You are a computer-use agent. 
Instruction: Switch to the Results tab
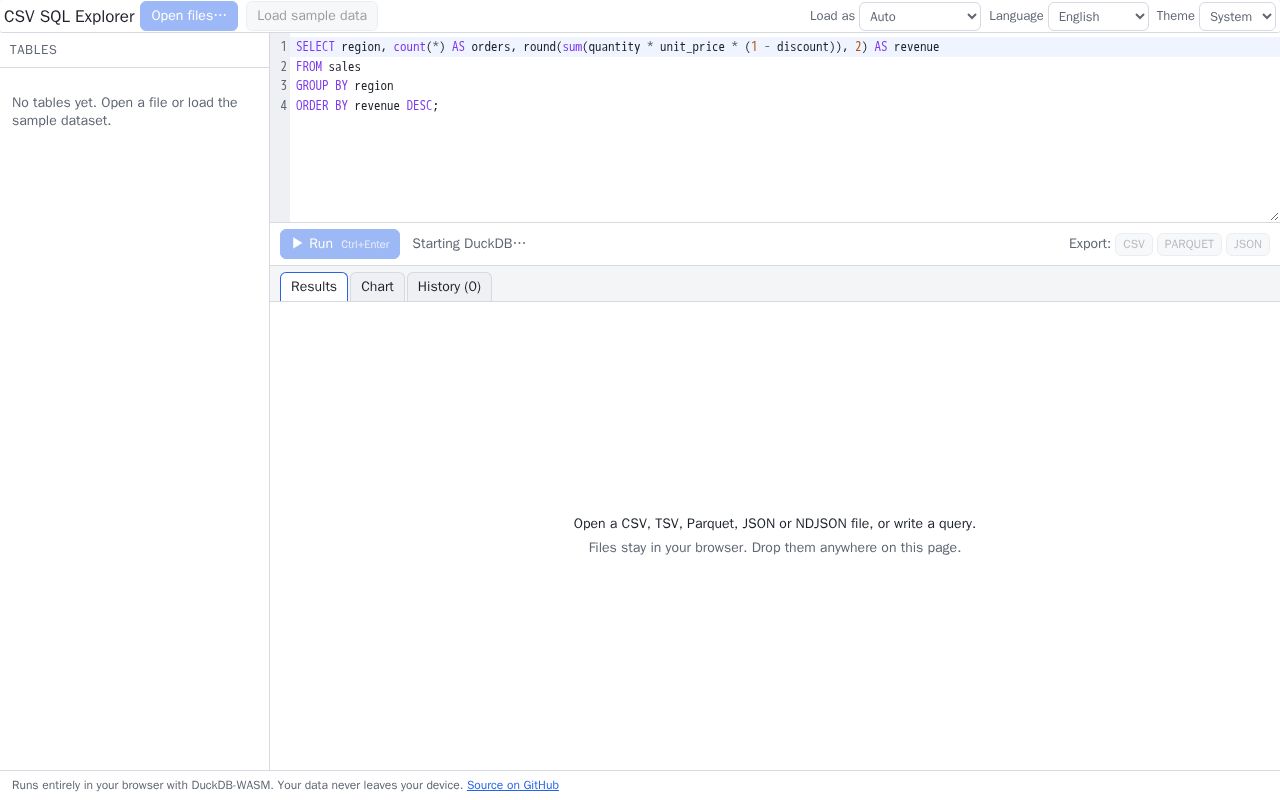(314, 287)
